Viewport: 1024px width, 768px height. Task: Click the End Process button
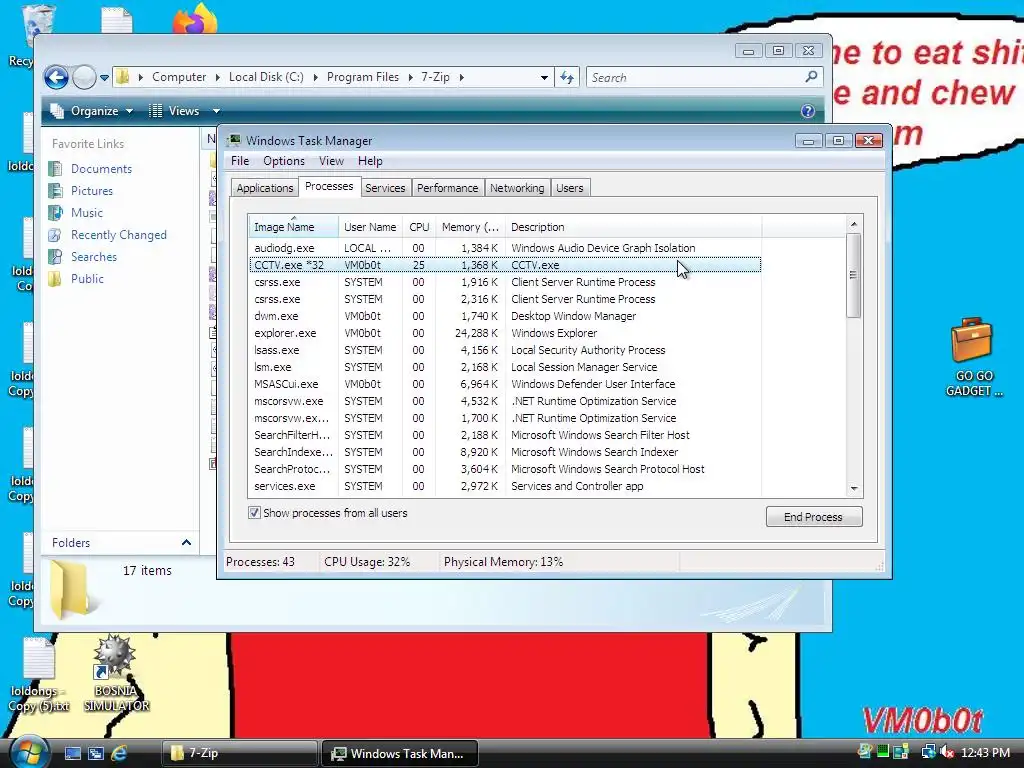814,517
